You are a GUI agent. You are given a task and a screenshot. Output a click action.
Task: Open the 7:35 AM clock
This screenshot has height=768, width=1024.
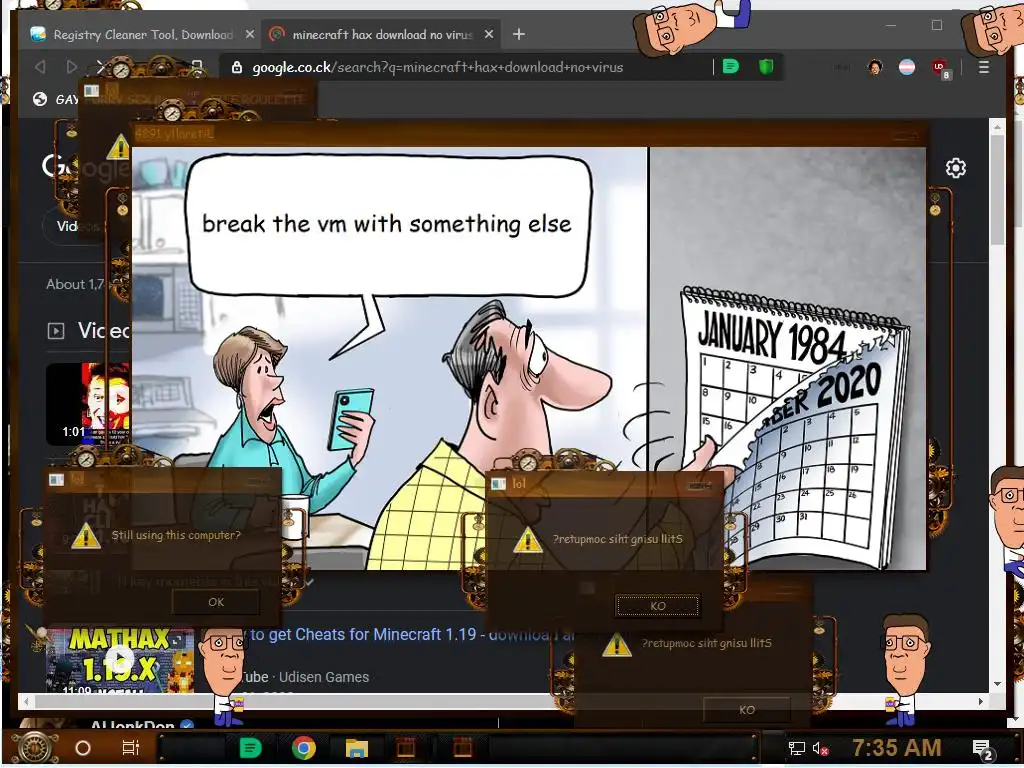(x=896, y=748)
